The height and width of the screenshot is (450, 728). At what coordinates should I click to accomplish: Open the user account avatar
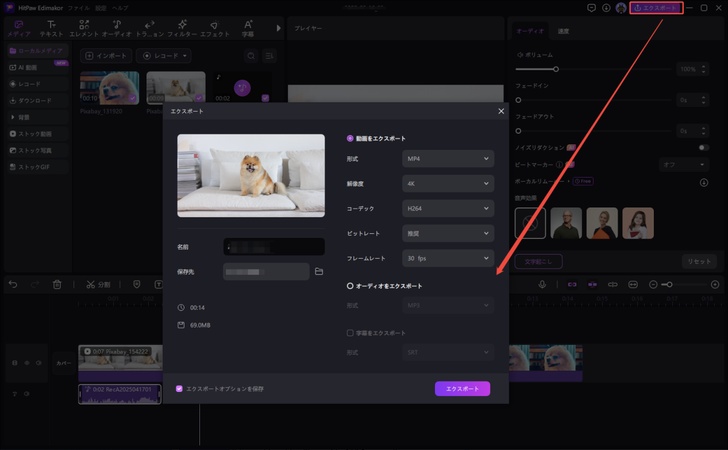coord(621,8)
